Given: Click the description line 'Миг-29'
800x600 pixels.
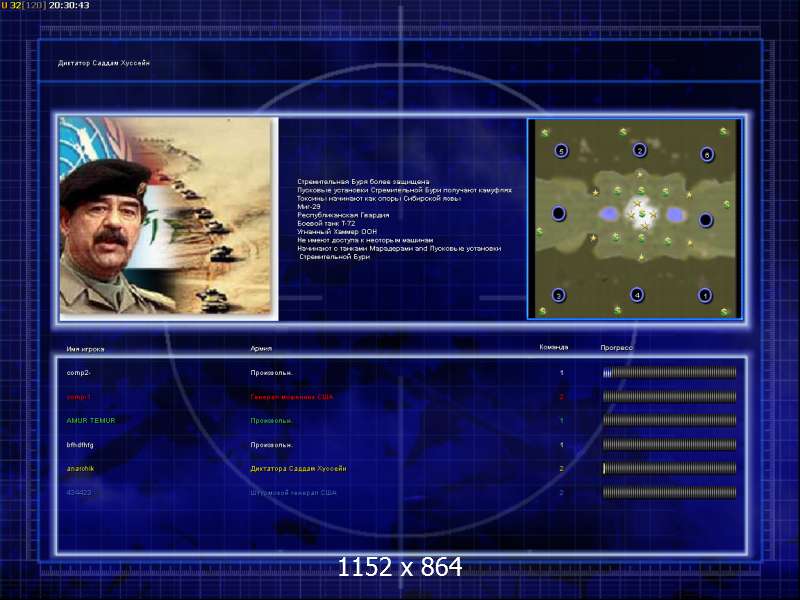Looking at the screenshot, I should tap(309, 207).
